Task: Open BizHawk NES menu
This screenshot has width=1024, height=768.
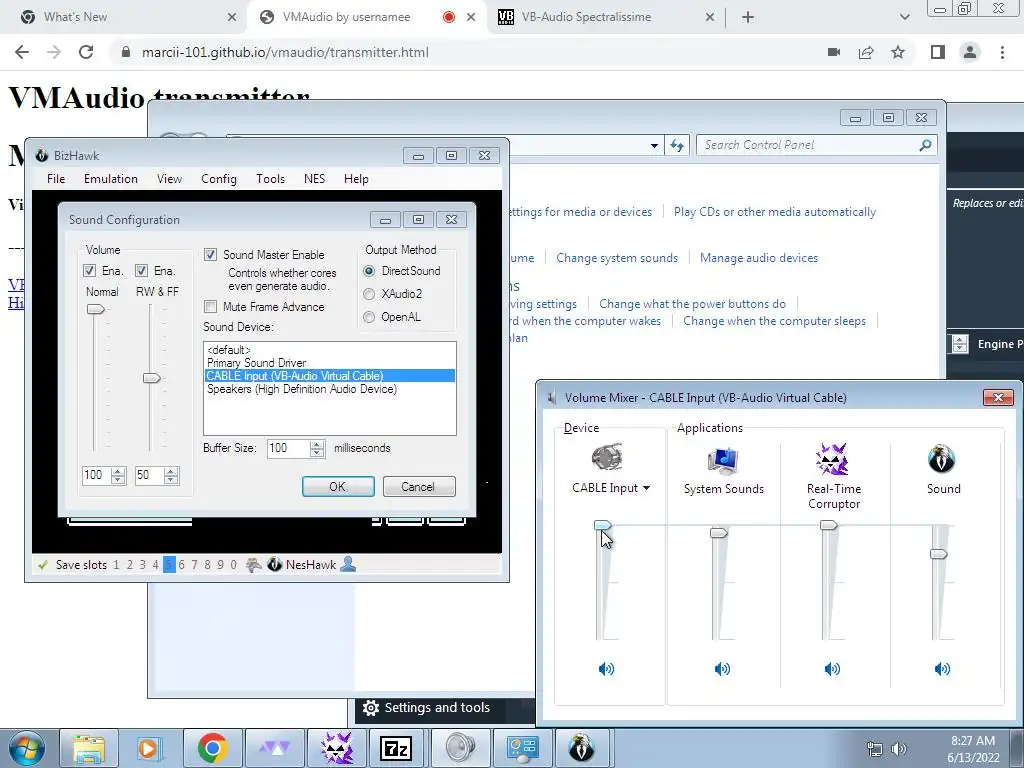Action: click(x=314, y=178)
